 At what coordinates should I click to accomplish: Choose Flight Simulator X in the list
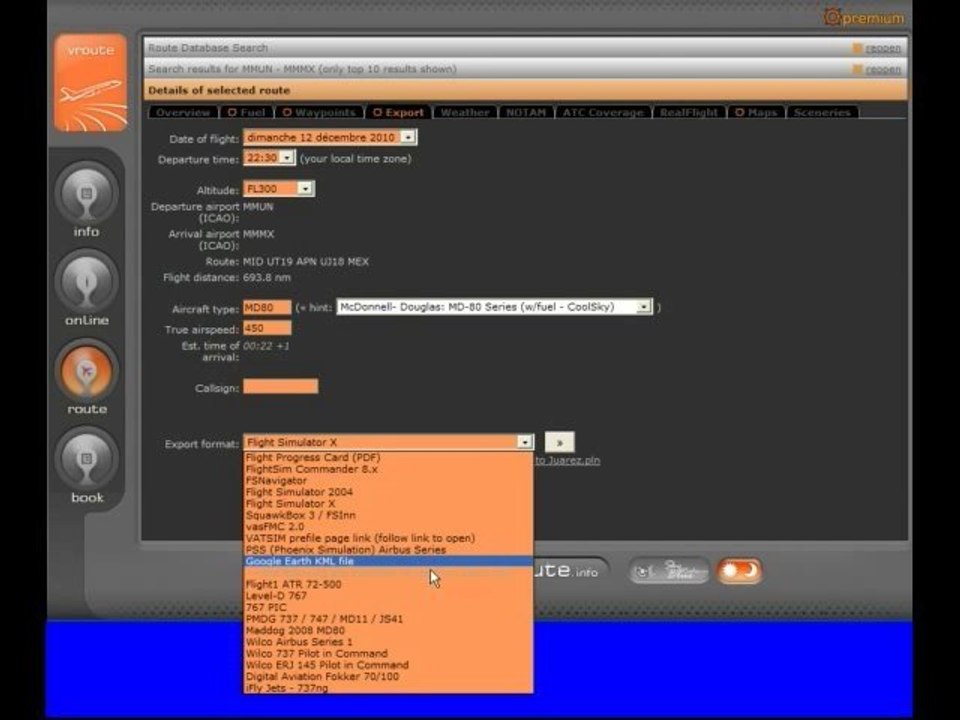pos(388,503)
